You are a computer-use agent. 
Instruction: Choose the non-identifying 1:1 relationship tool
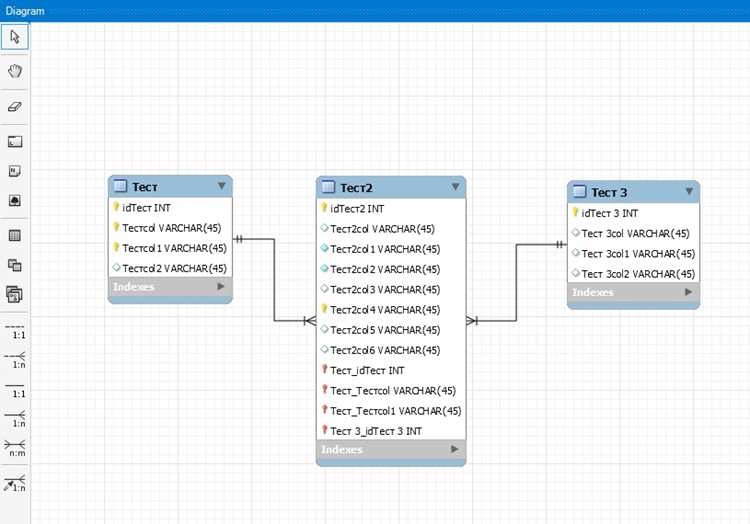pos(15,331)
